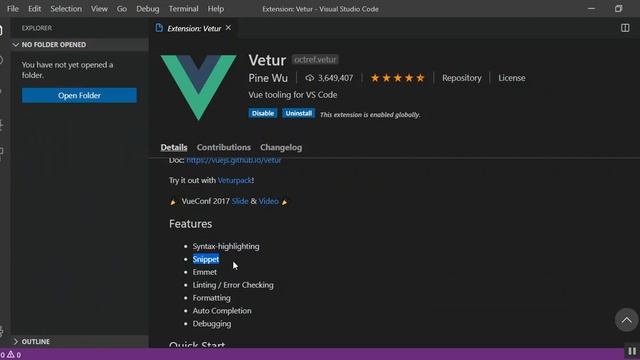Minimize the VS Code window
Screen dimensions: 640x360
(x=591, y=9)
